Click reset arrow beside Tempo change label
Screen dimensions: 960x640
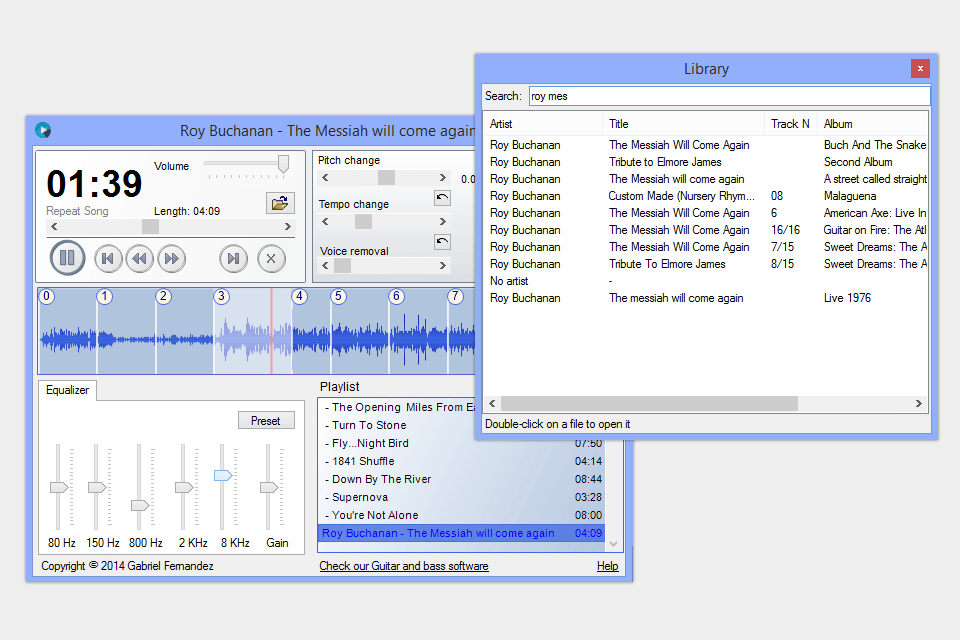point(442,198)
